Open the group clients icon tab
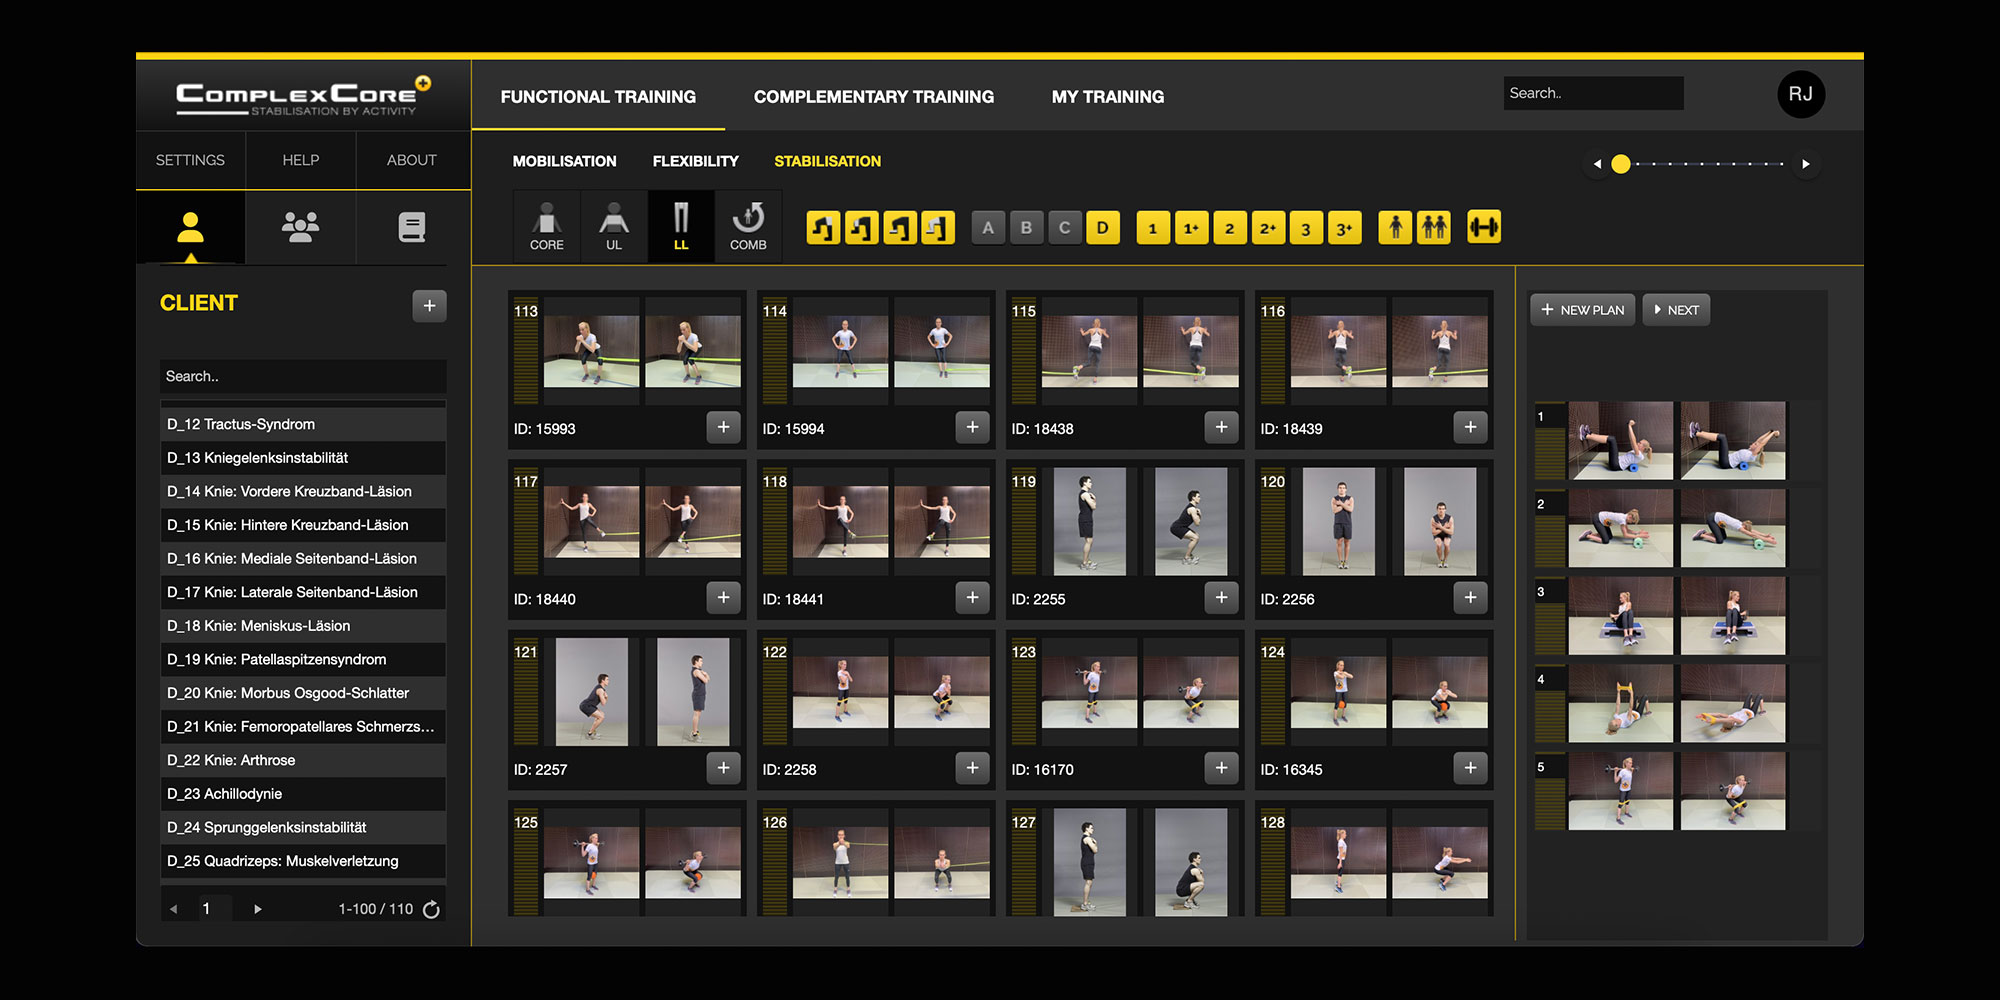 300,227
